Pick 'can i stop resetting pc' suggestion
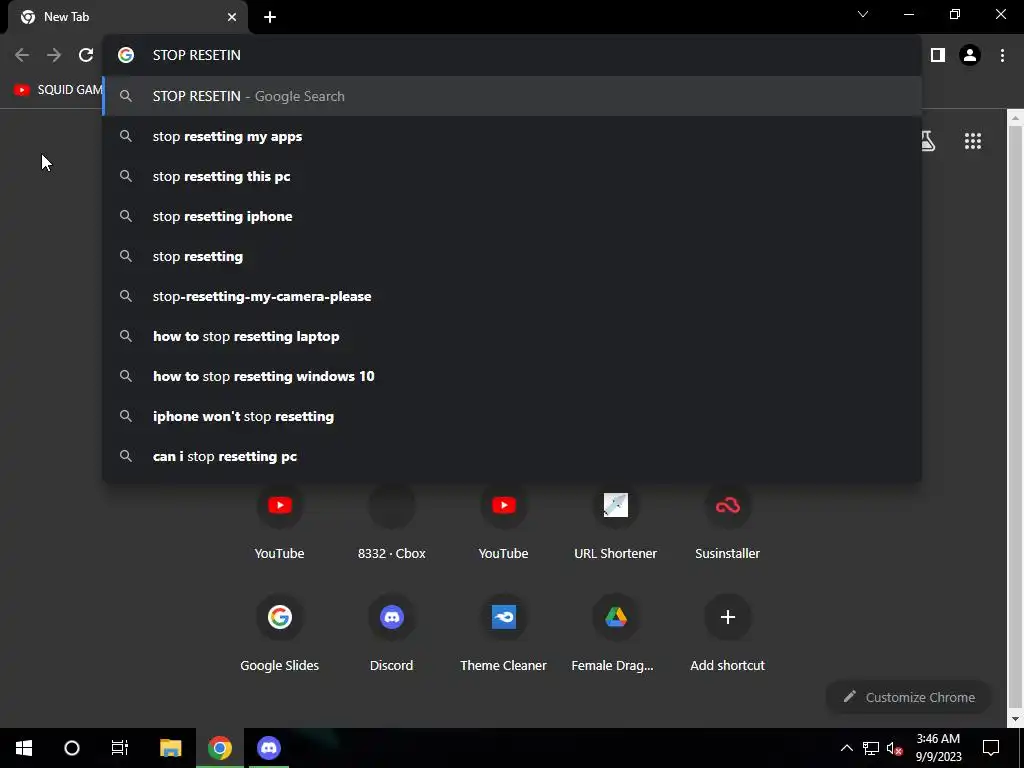Viewport: 1024px width, 768px height. [x=512, y=456]
